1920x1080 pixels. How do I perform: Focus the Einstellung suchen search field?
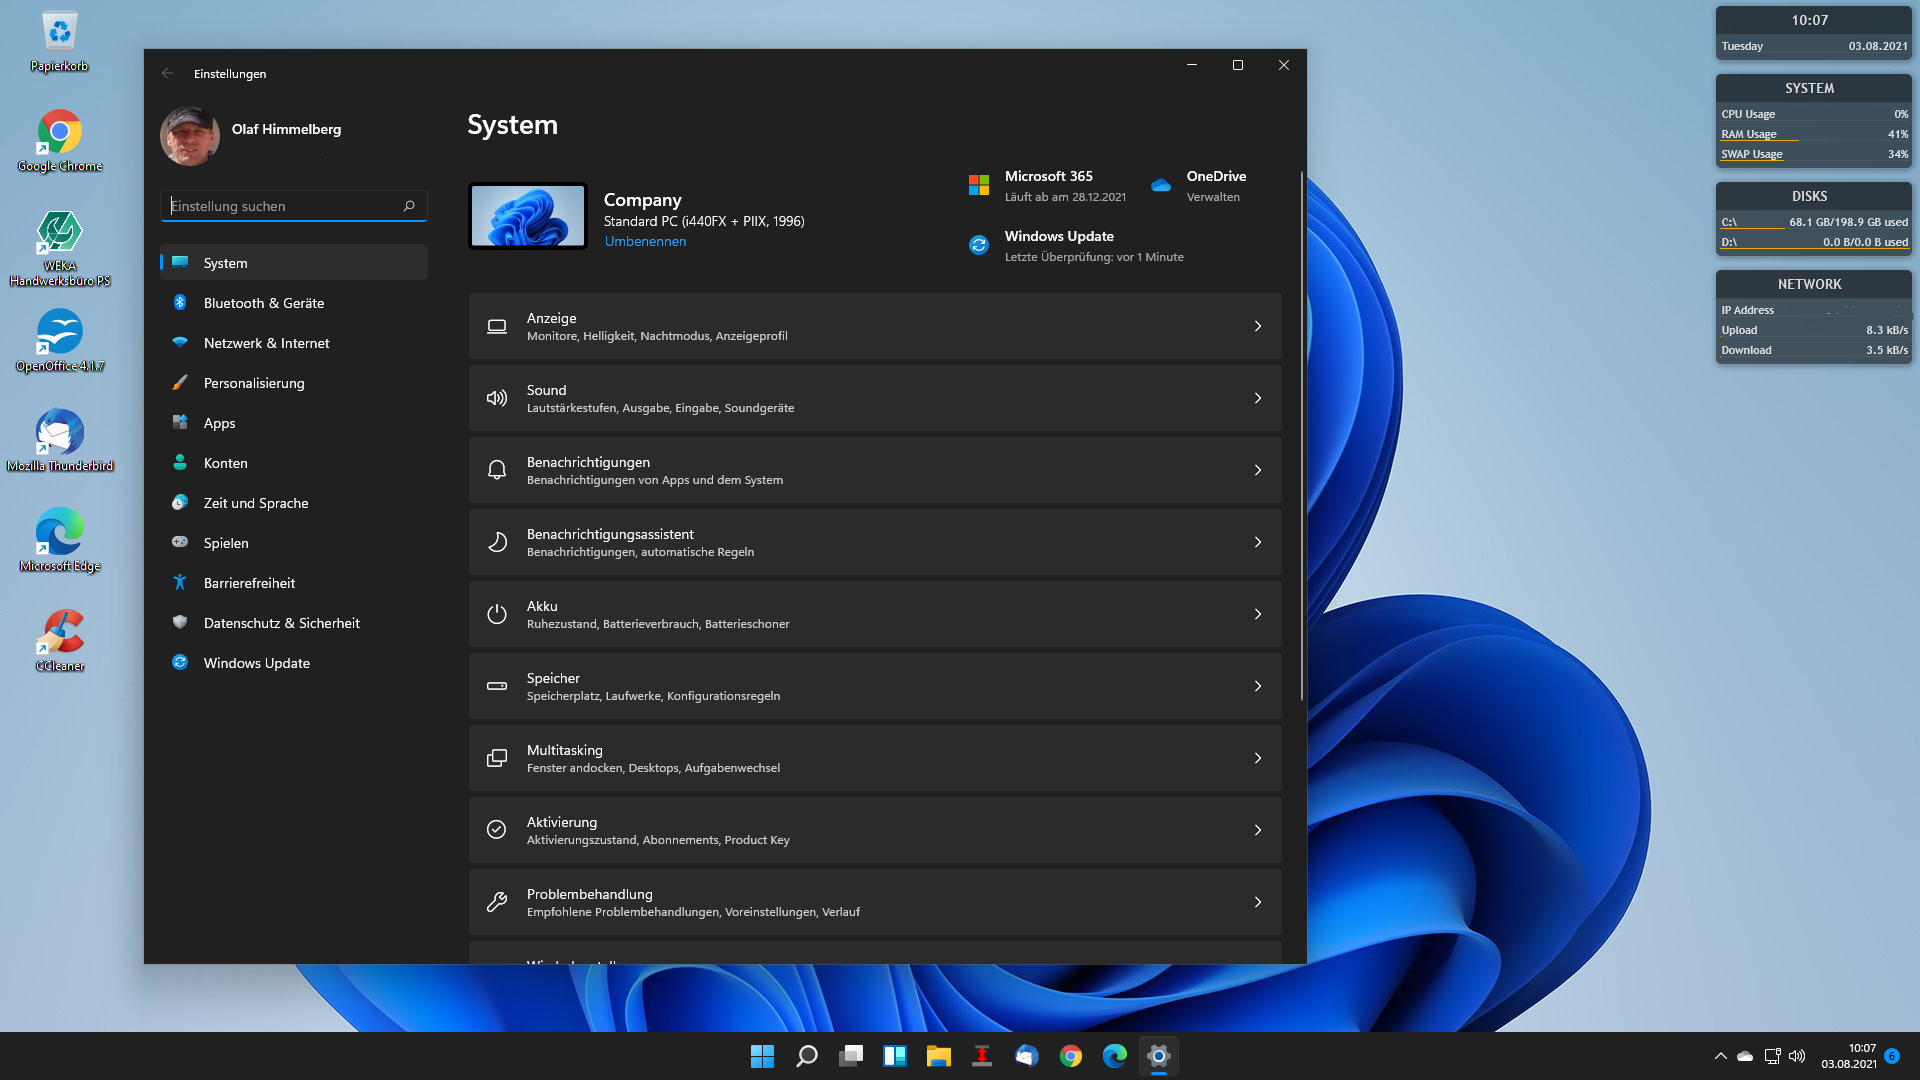pos(294,206)
